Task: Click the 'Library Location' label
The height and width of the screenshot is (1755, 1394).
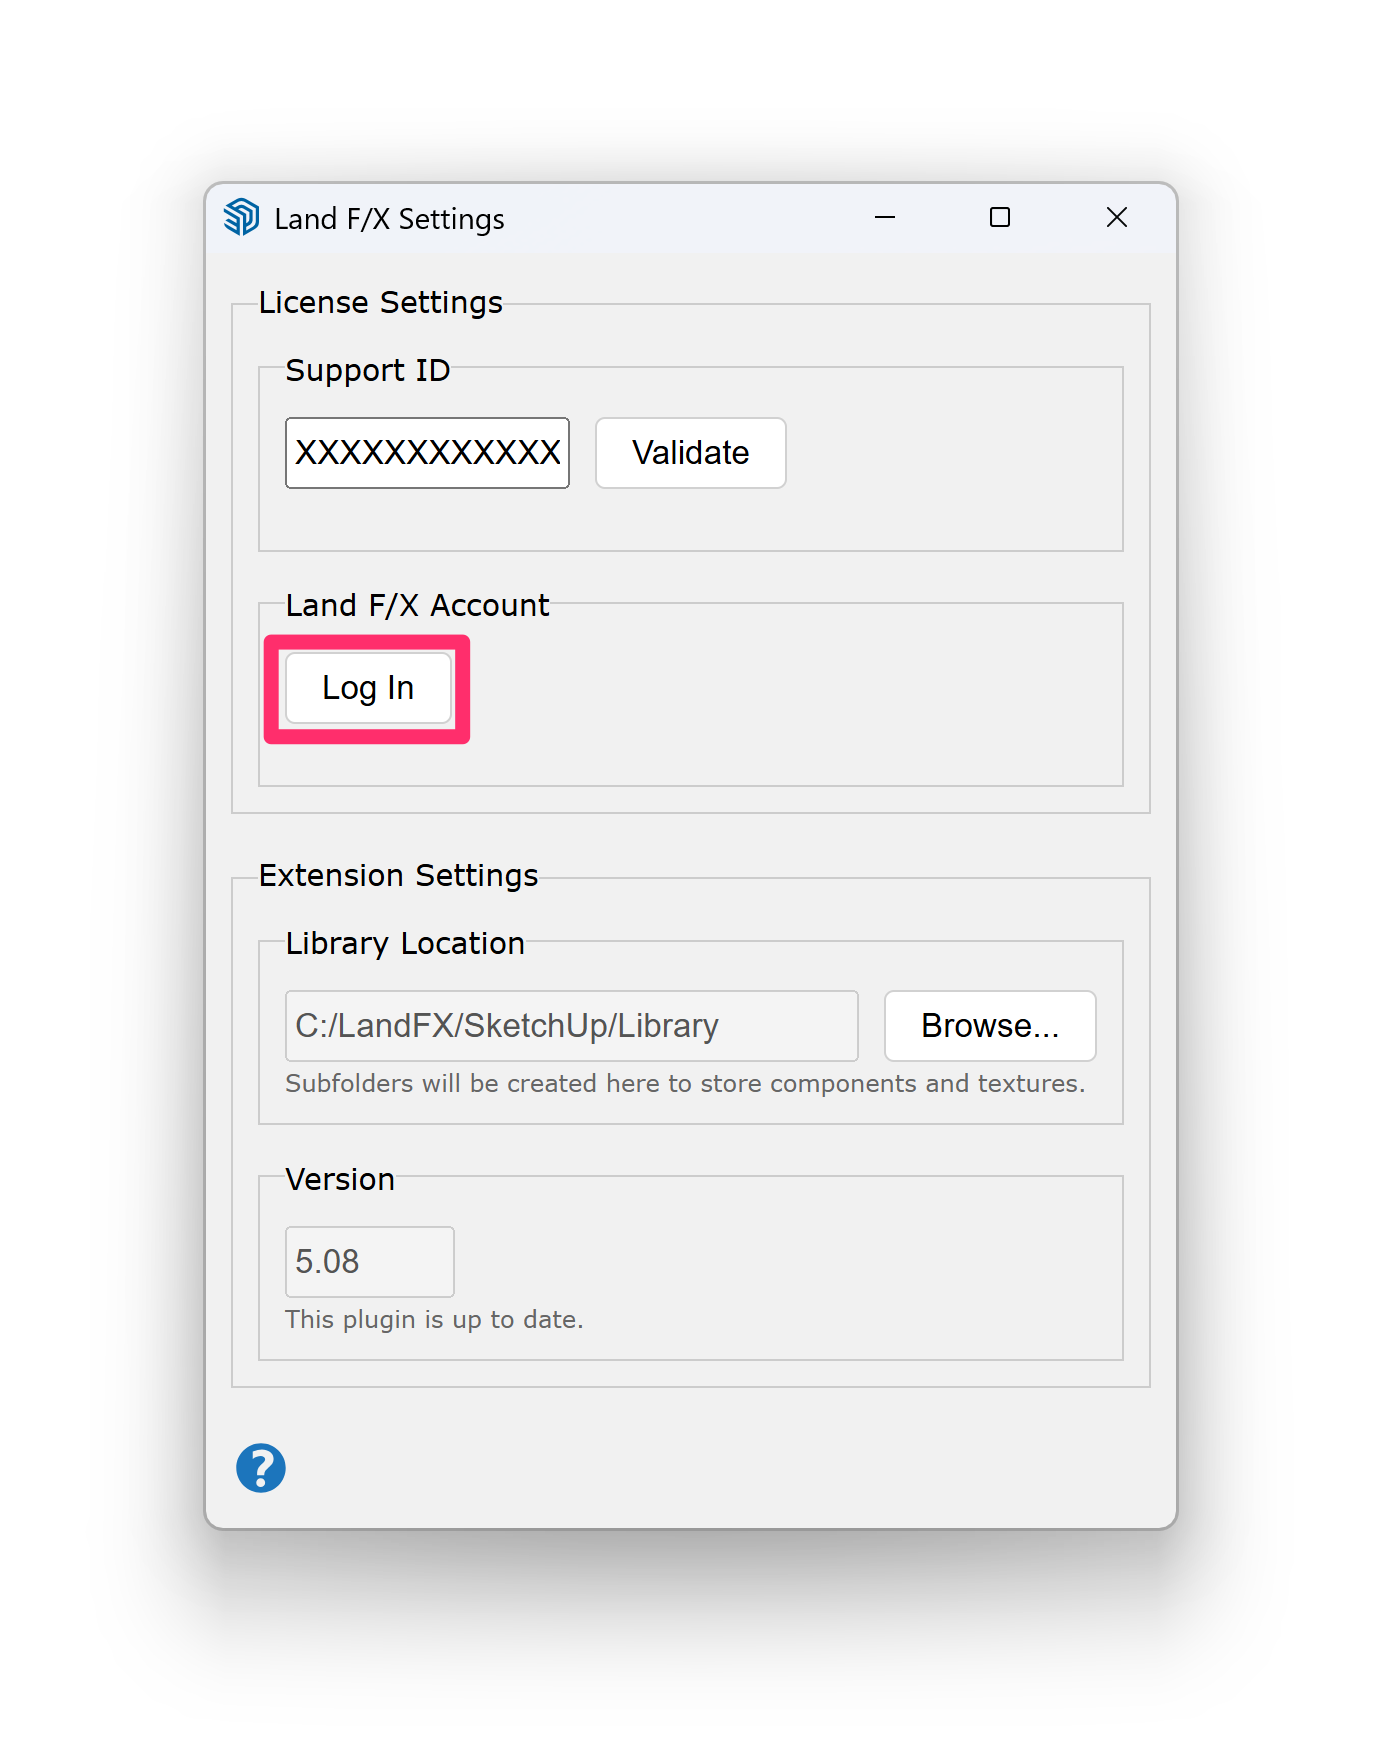Action: point(405,943)
